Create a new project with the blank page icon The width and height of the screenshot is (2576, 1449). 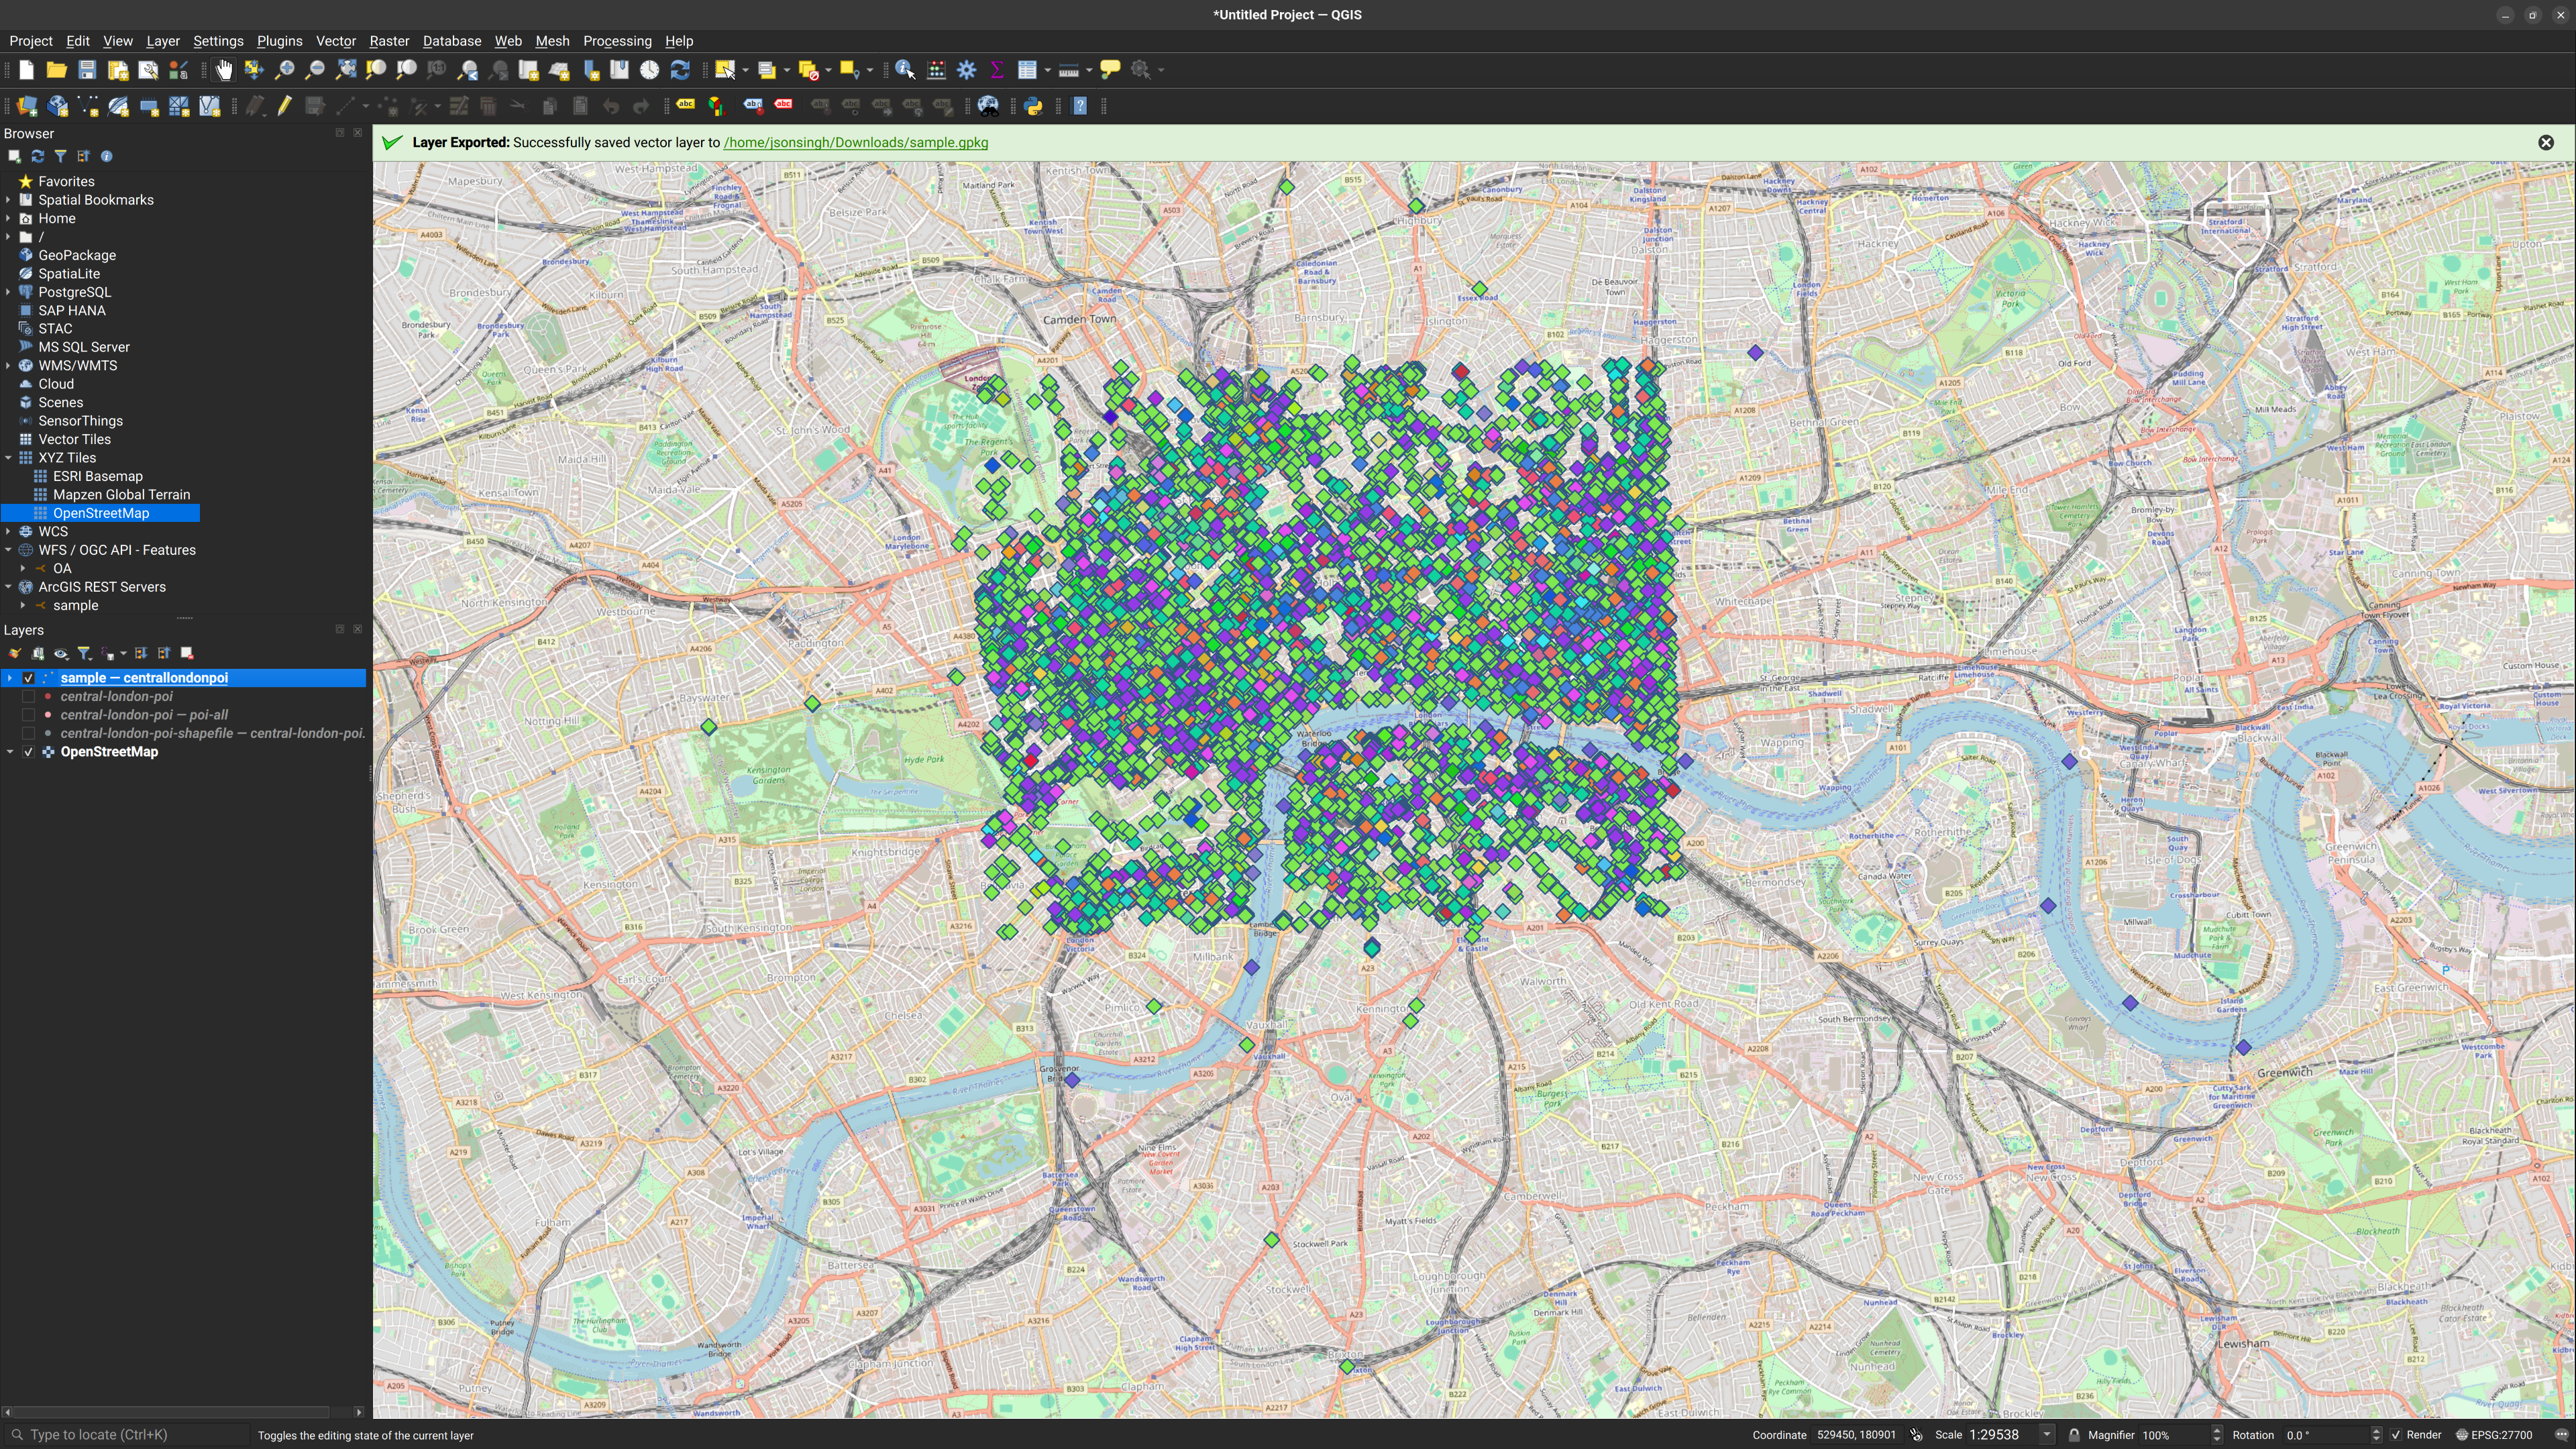26,70
